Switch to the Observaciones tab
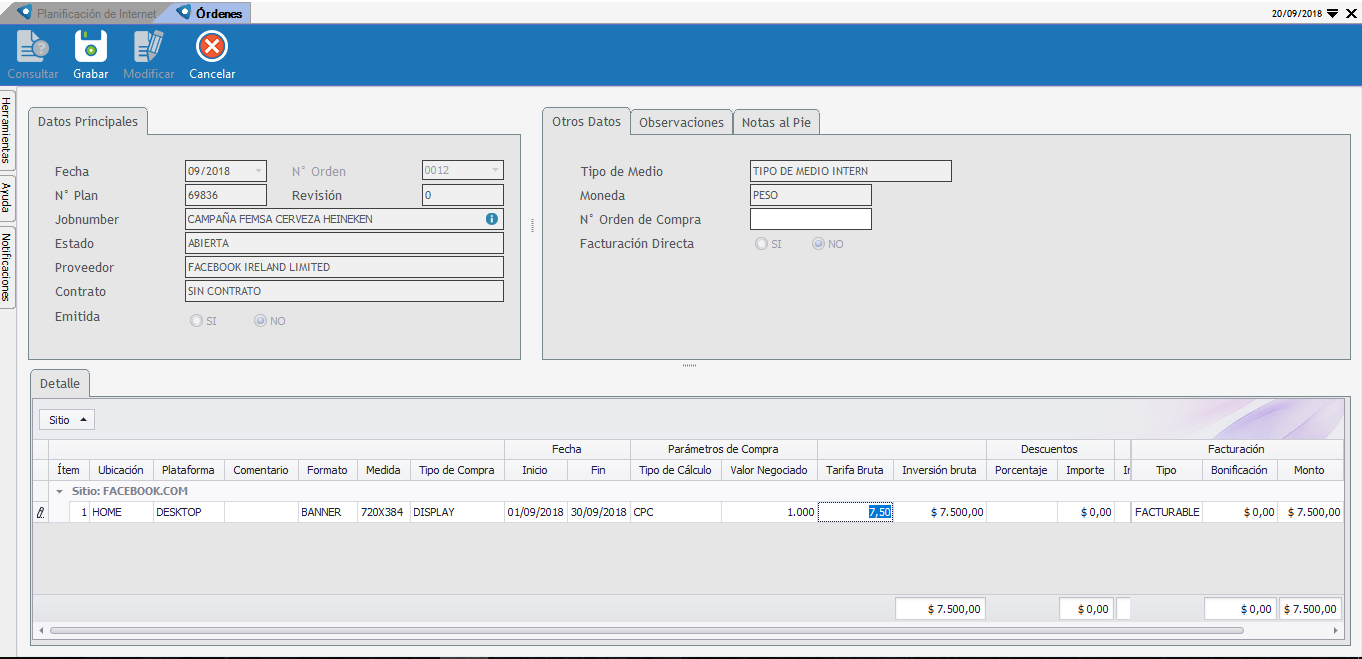This screenshot has width=1362, height=659. click(681, 122)
